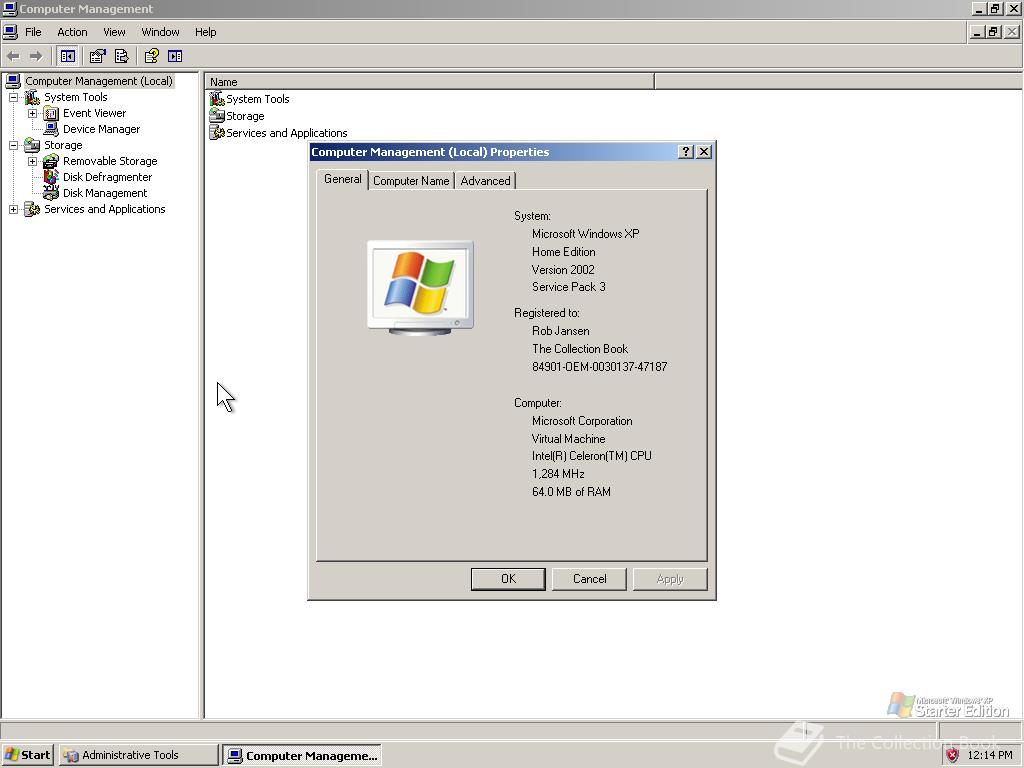The height and width of the screenshot is (768, 1024).
Task: Collapse the Storage tree node
Action: click(x=13, y=145)
